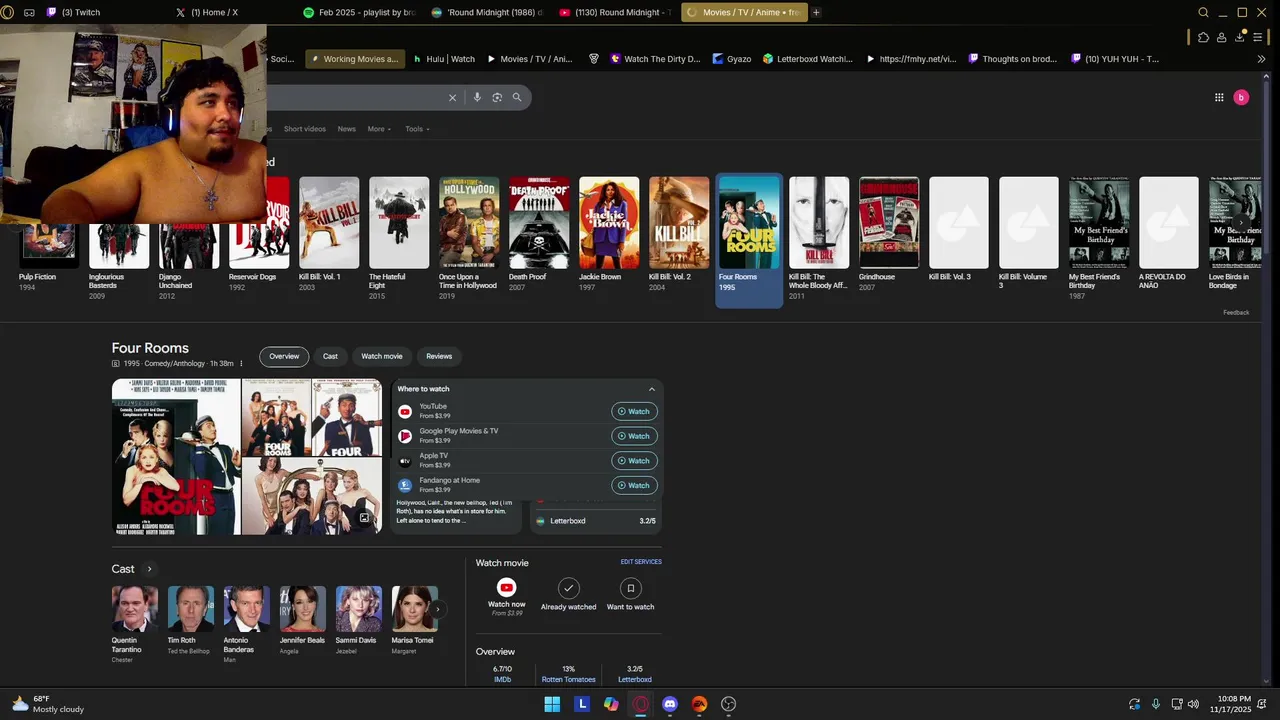
Task: Open Discord from the taskbar
Action: click(x=670, y=704)
